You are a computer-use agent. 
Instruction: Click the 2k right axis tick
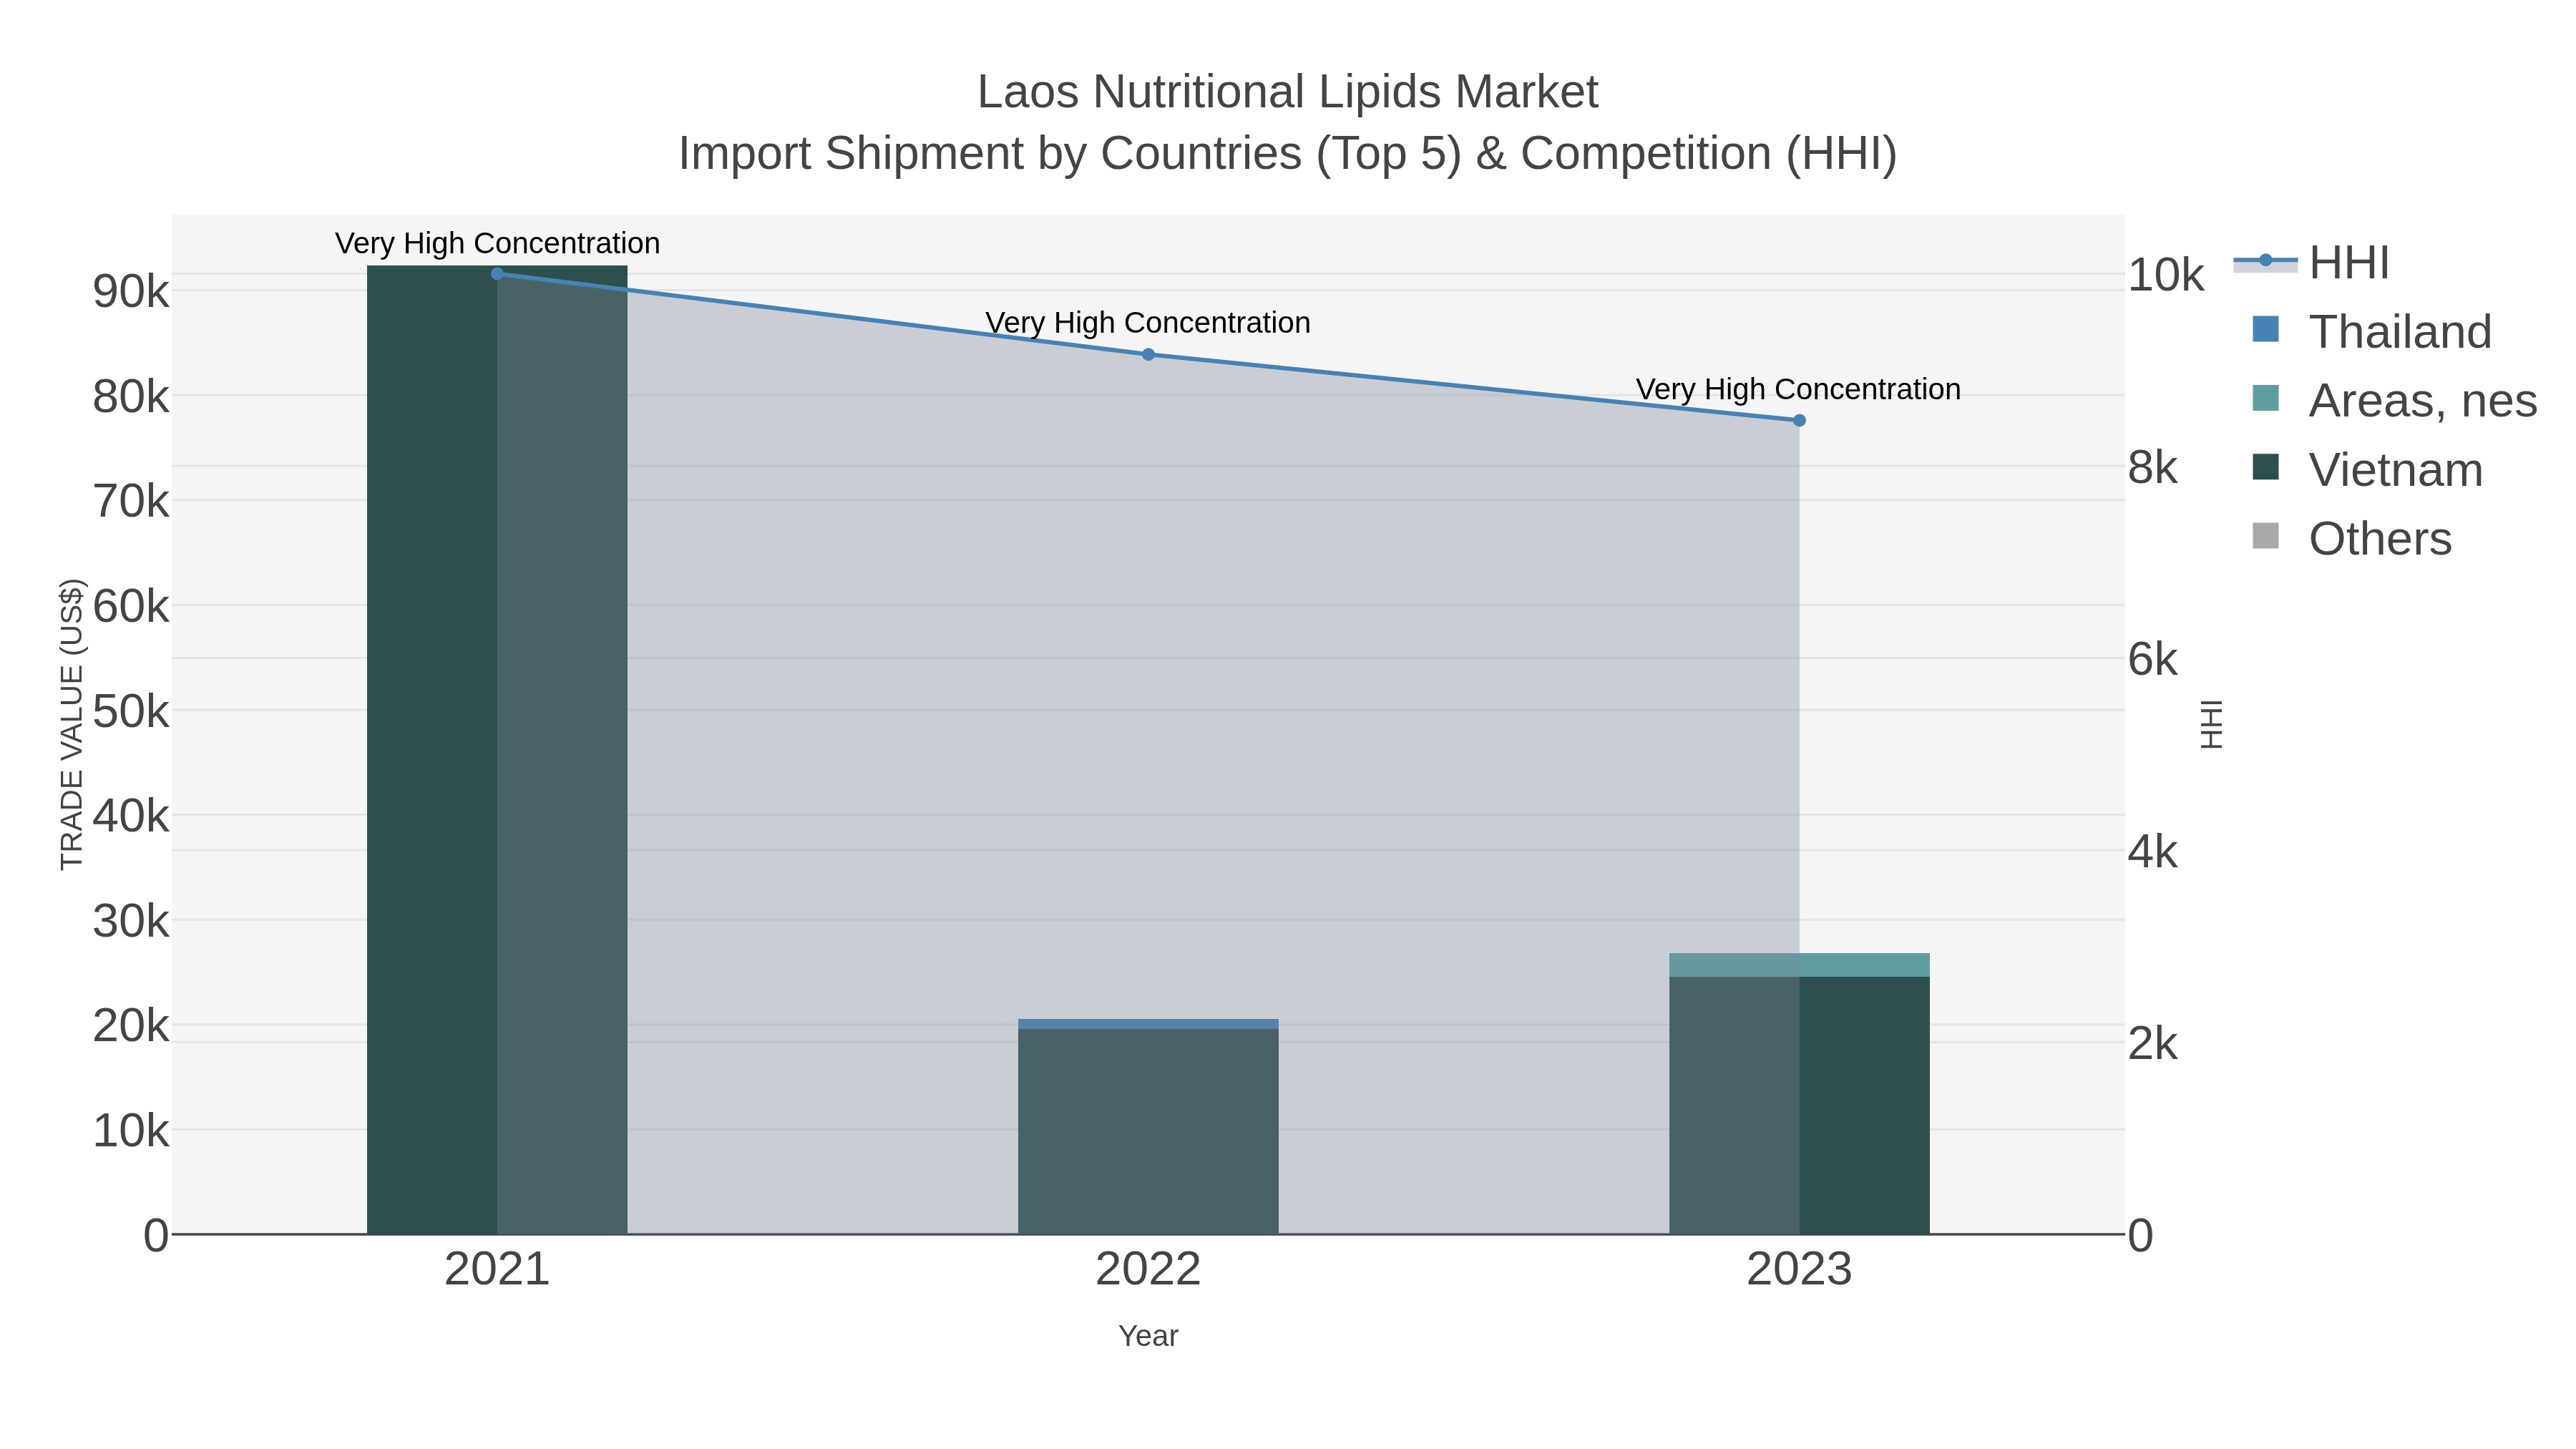2153,1044
